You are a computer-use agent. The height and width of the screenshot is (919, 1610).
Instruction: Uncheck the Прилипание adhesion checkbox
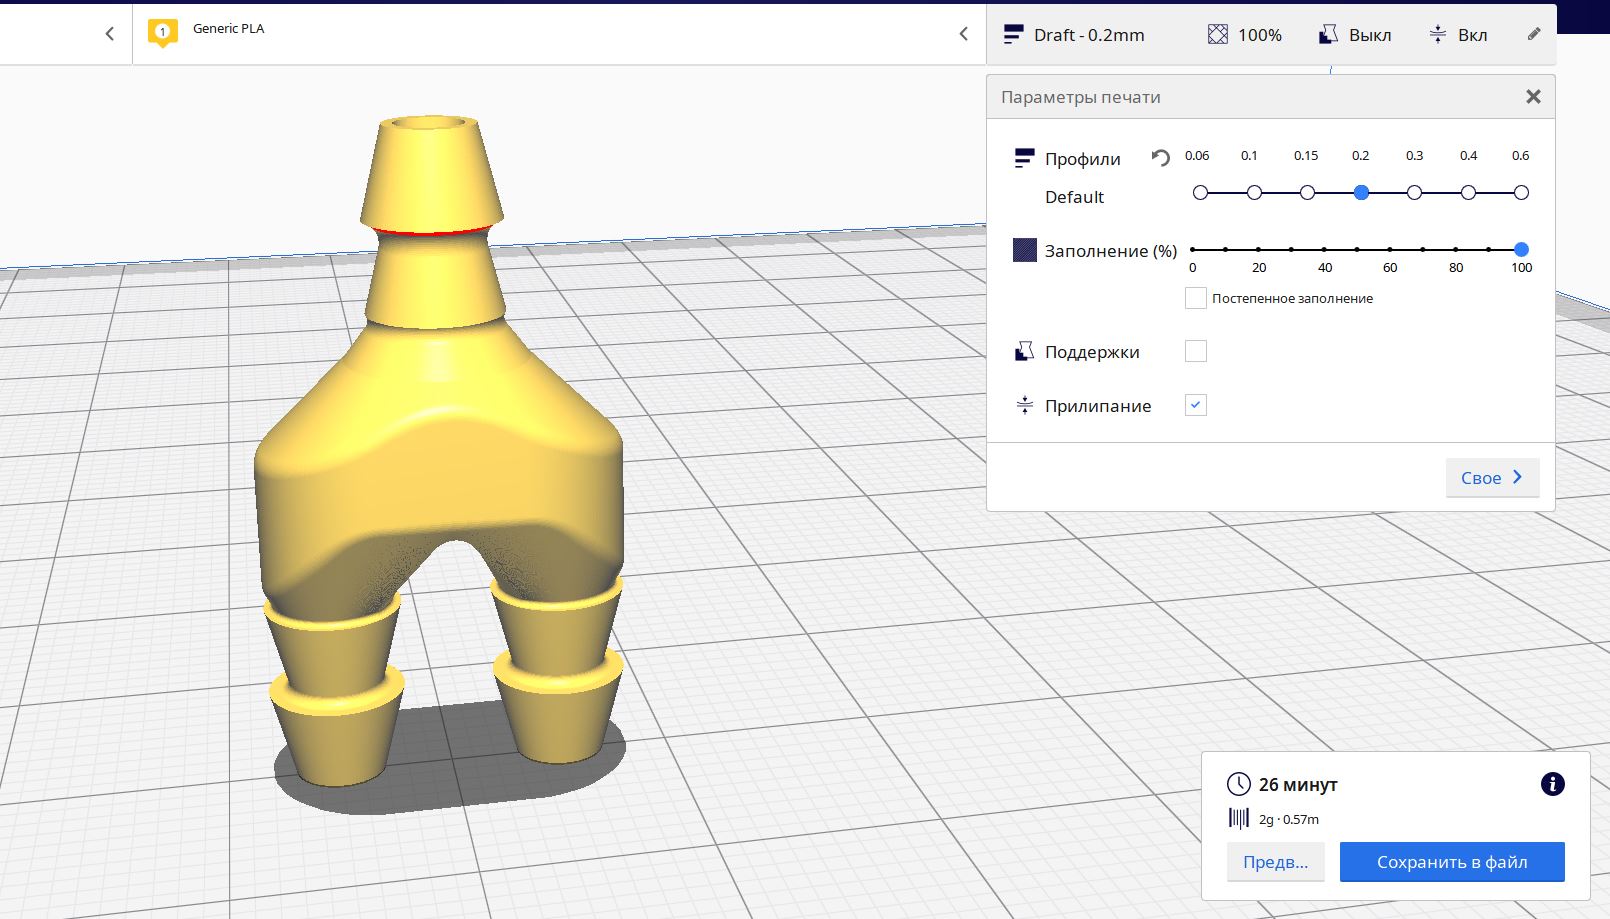click(x=1195, y=405)
